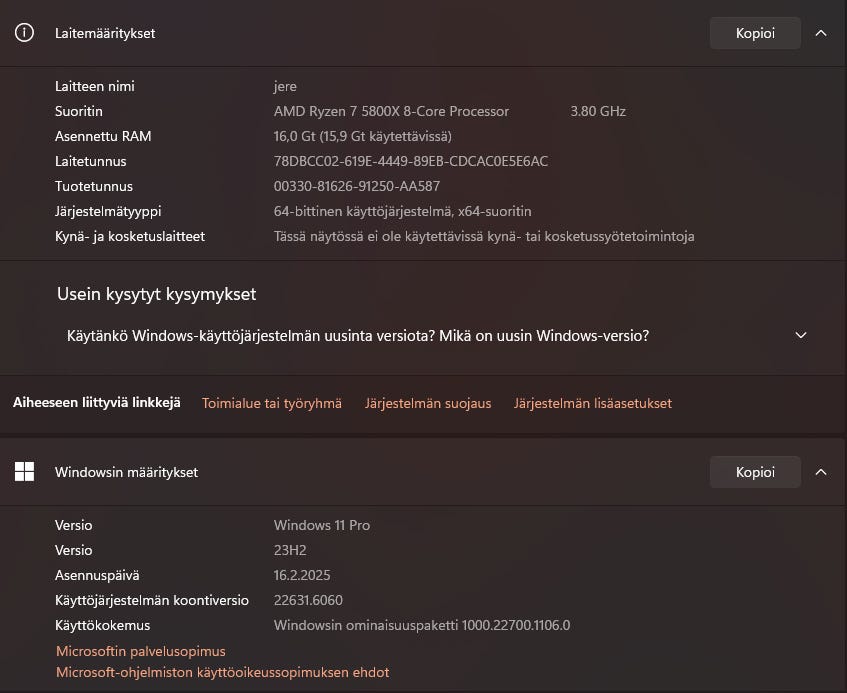Open the Järjestelmän lisäasetukset link
Image resolution: width=847 pixels, height=693 pixels.
pos(593,404)
